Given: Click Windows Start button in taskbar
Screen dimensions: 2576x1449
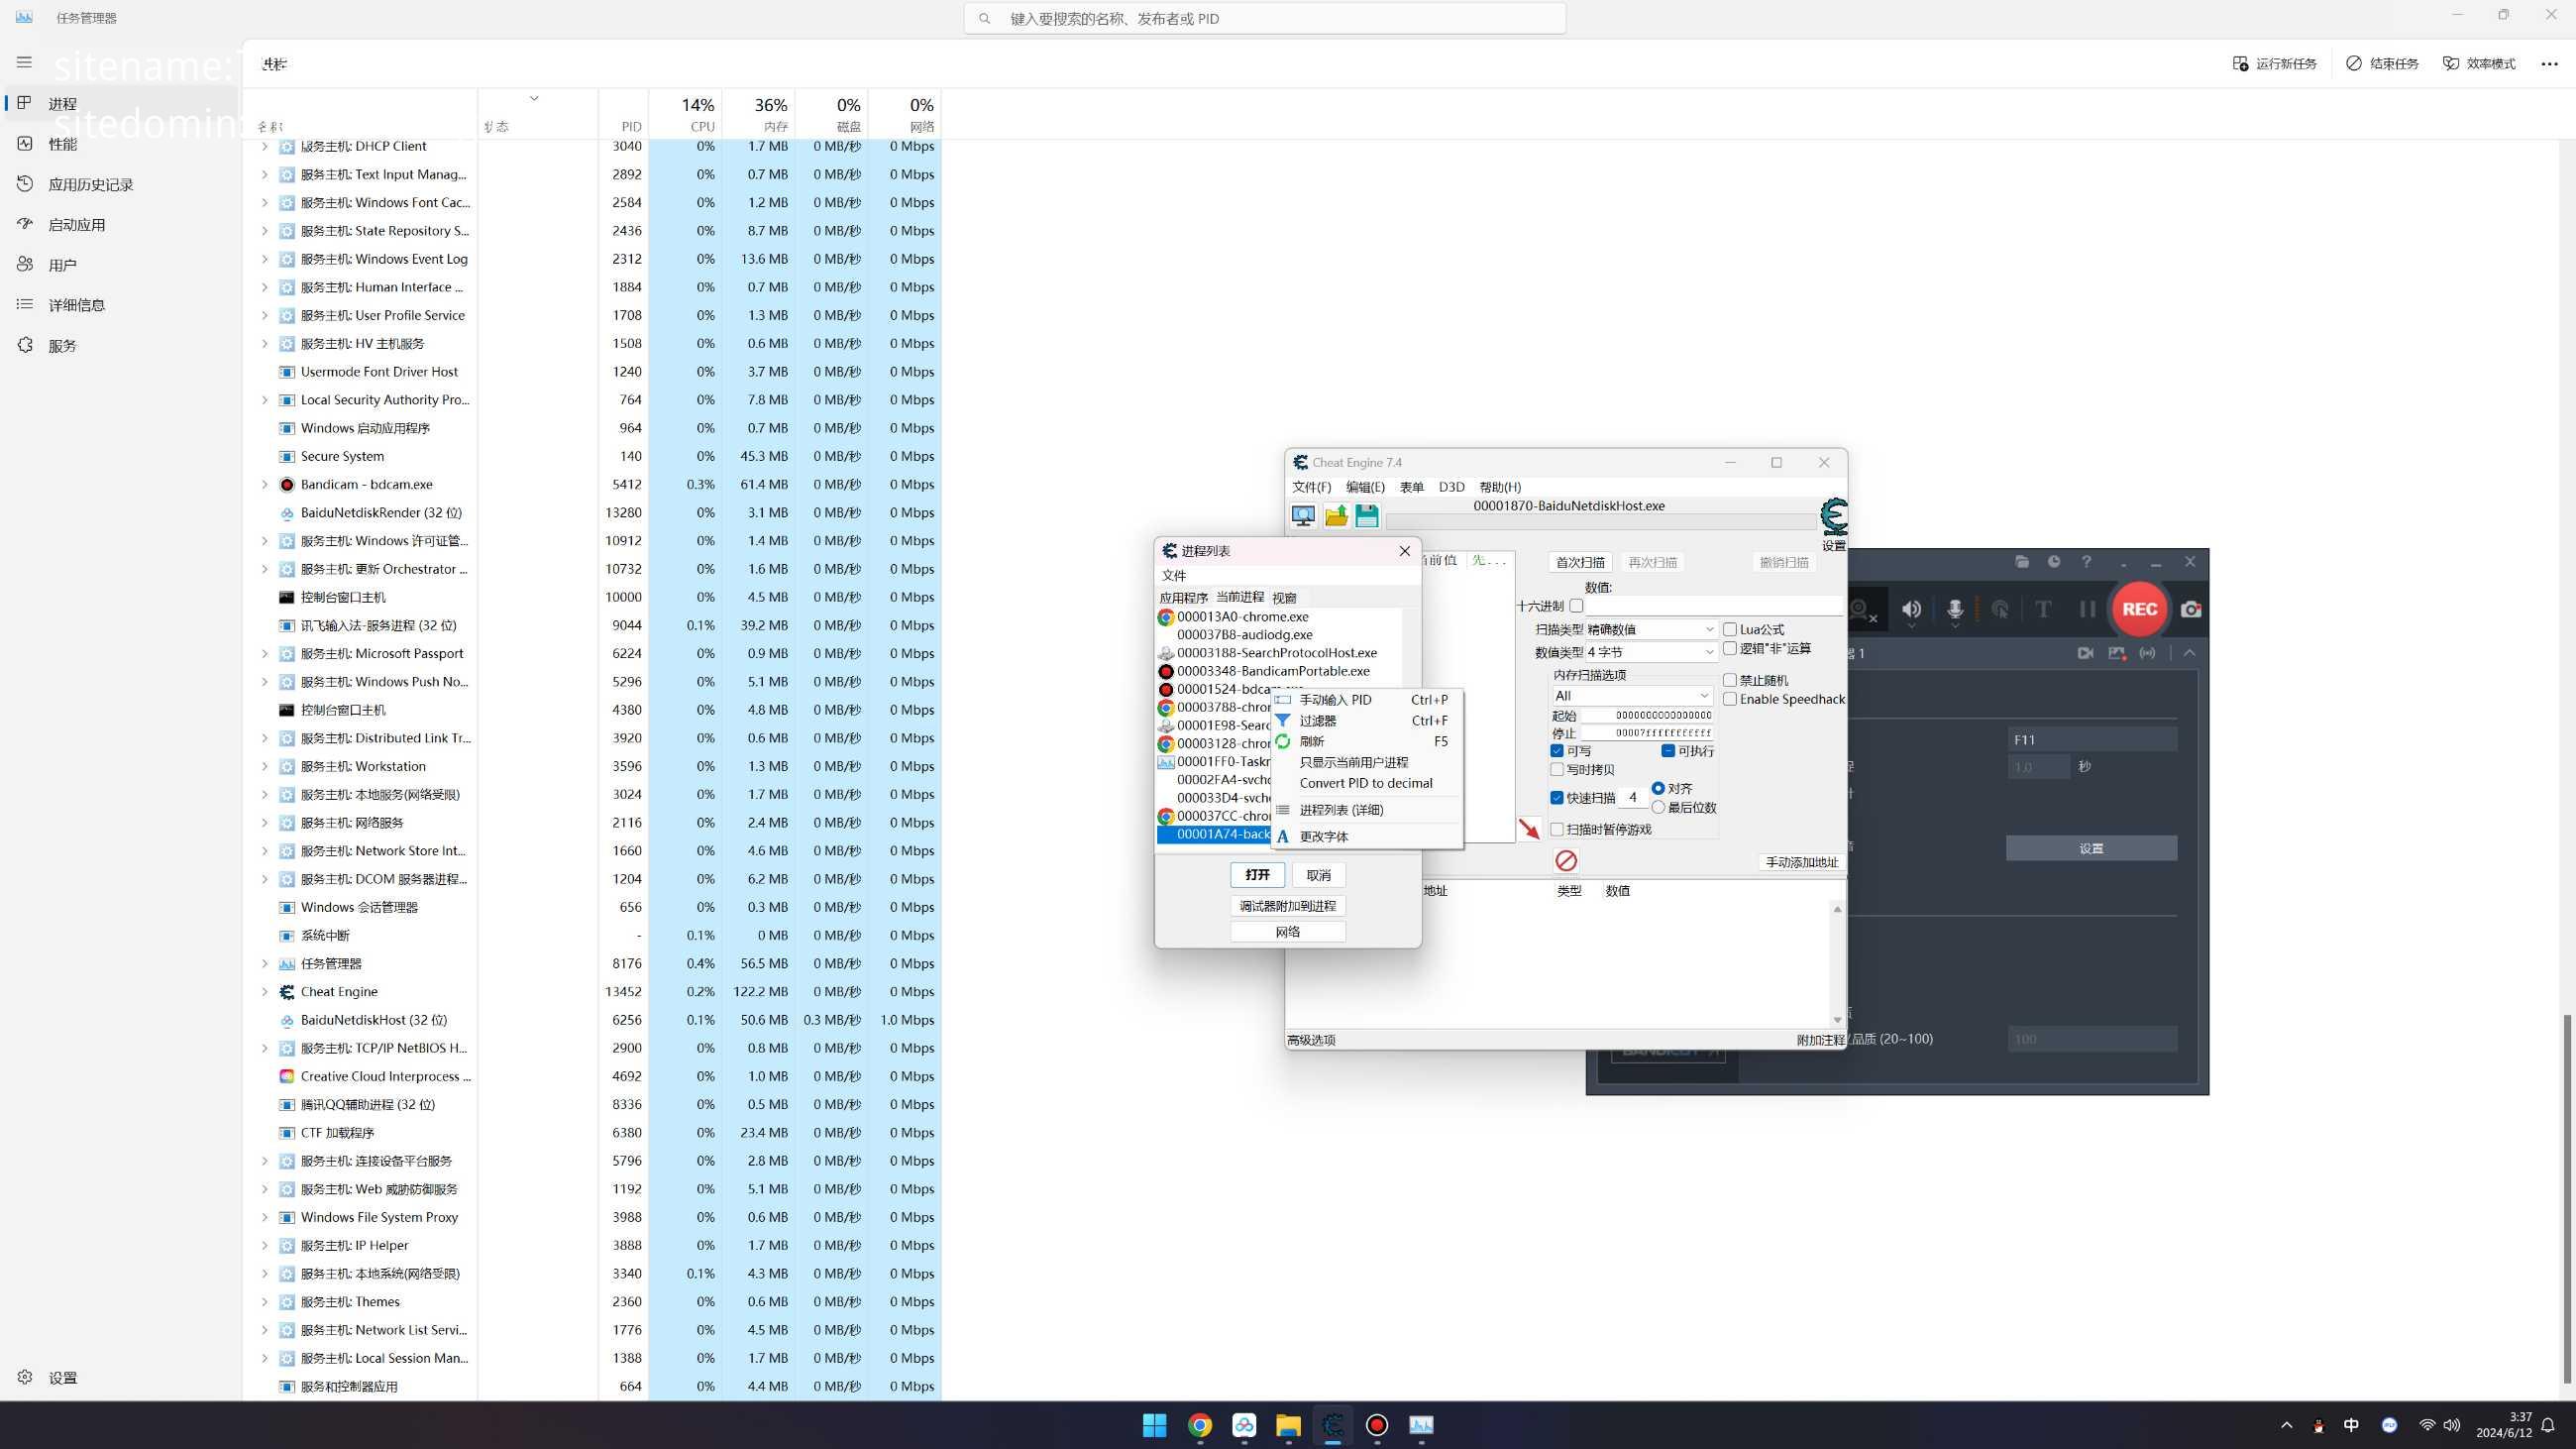Looking at the screenshot, I should [1155, 1425].
